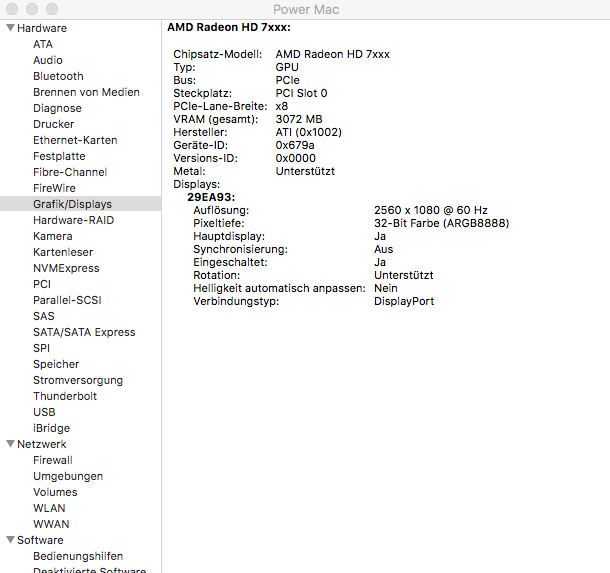Select Brennen von Medien
The height and width of the screenshot is (573, 610).
tap(86, 92)
